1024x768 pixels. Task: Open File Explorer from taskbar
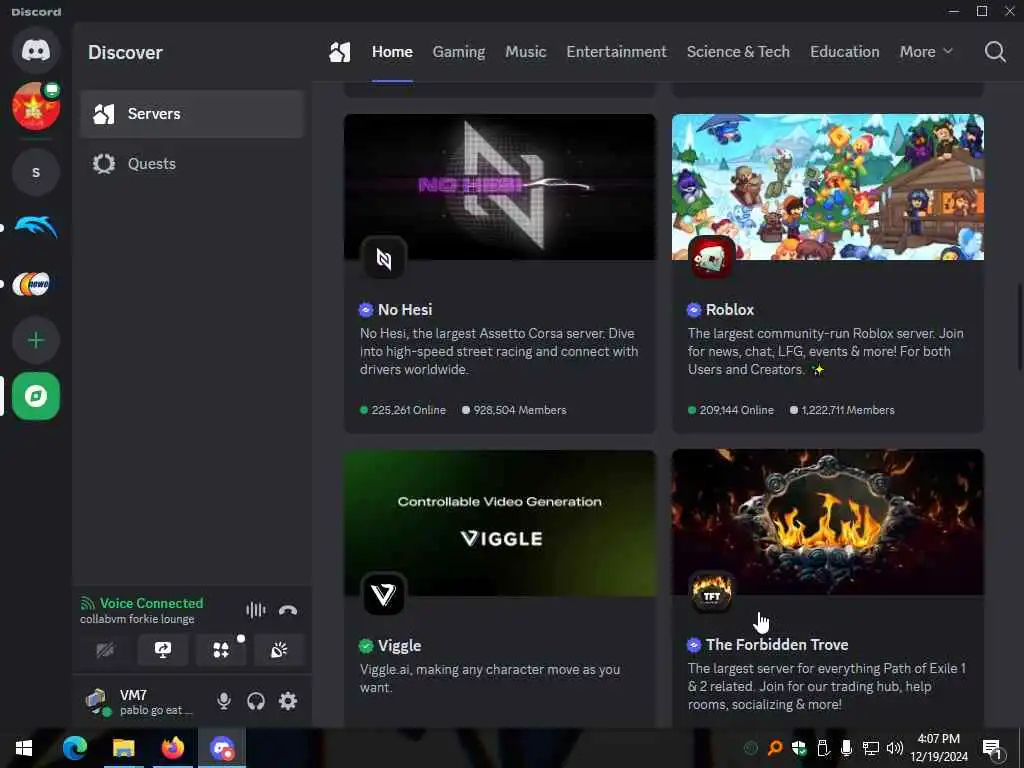(123, 748)
